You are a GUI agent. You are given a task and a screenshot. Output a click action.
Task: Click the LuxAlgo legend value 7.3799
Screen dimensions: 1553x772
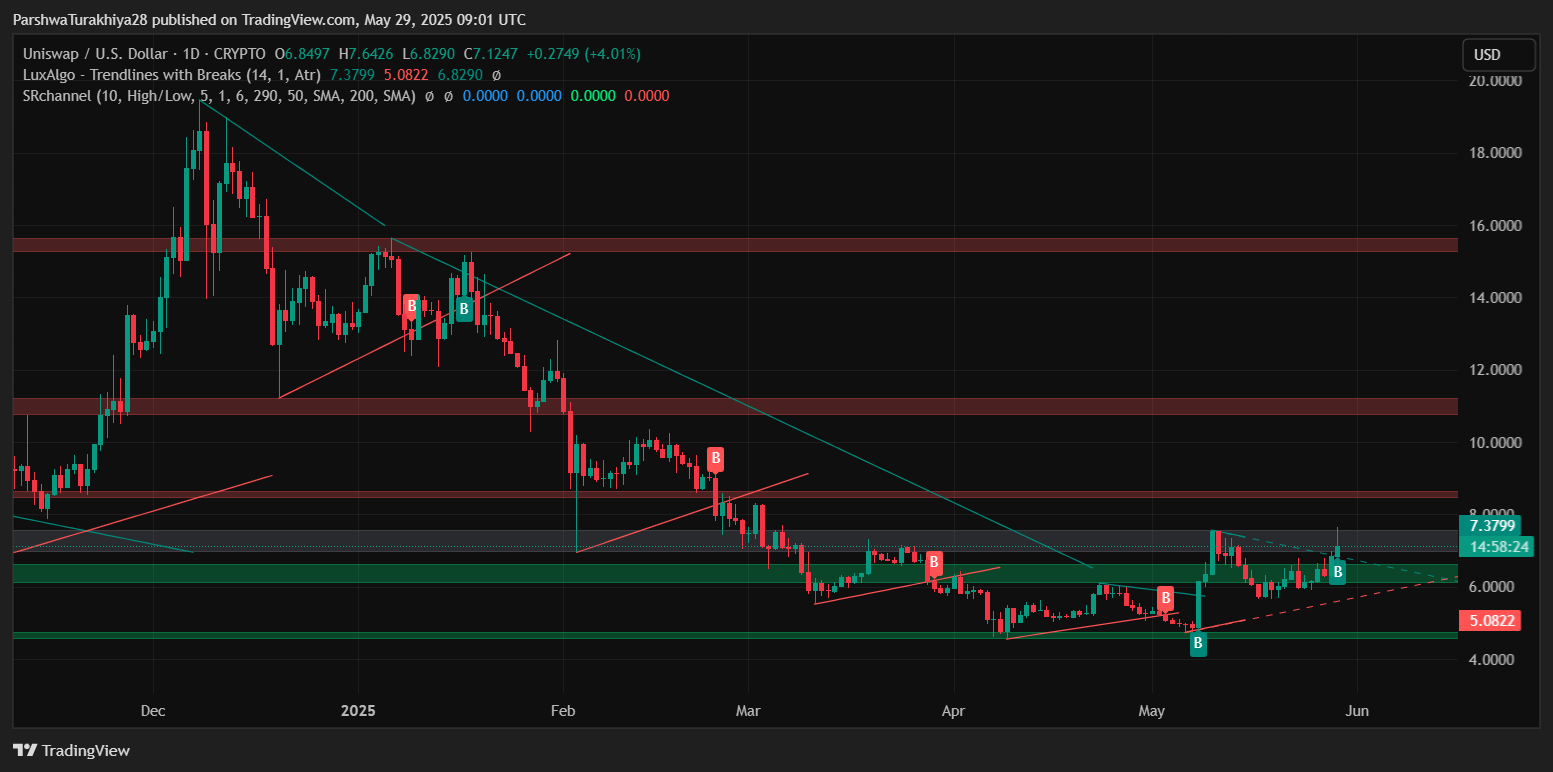coord(353,75)
